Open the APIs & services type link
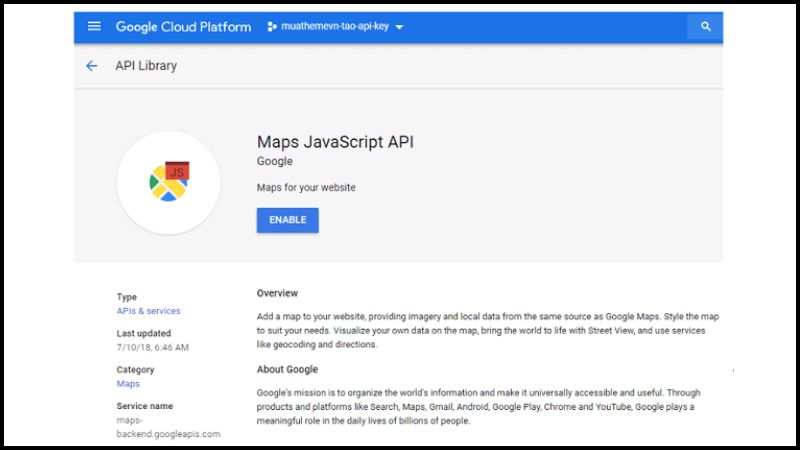This screenshot has width=800, height=450. click(x=148, y=311)
